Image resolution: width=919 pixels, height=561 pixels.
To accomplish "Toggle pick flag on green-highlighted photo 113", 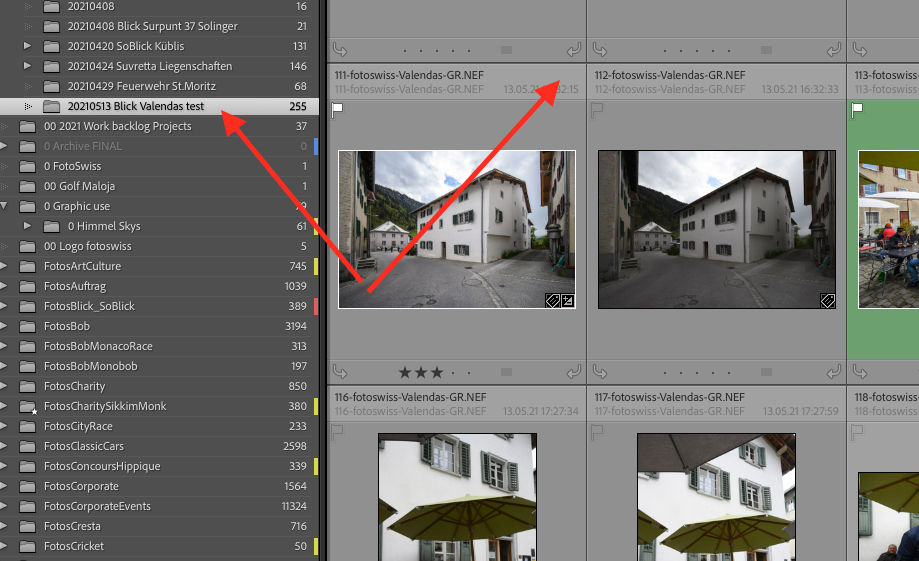I will (857, 110).
